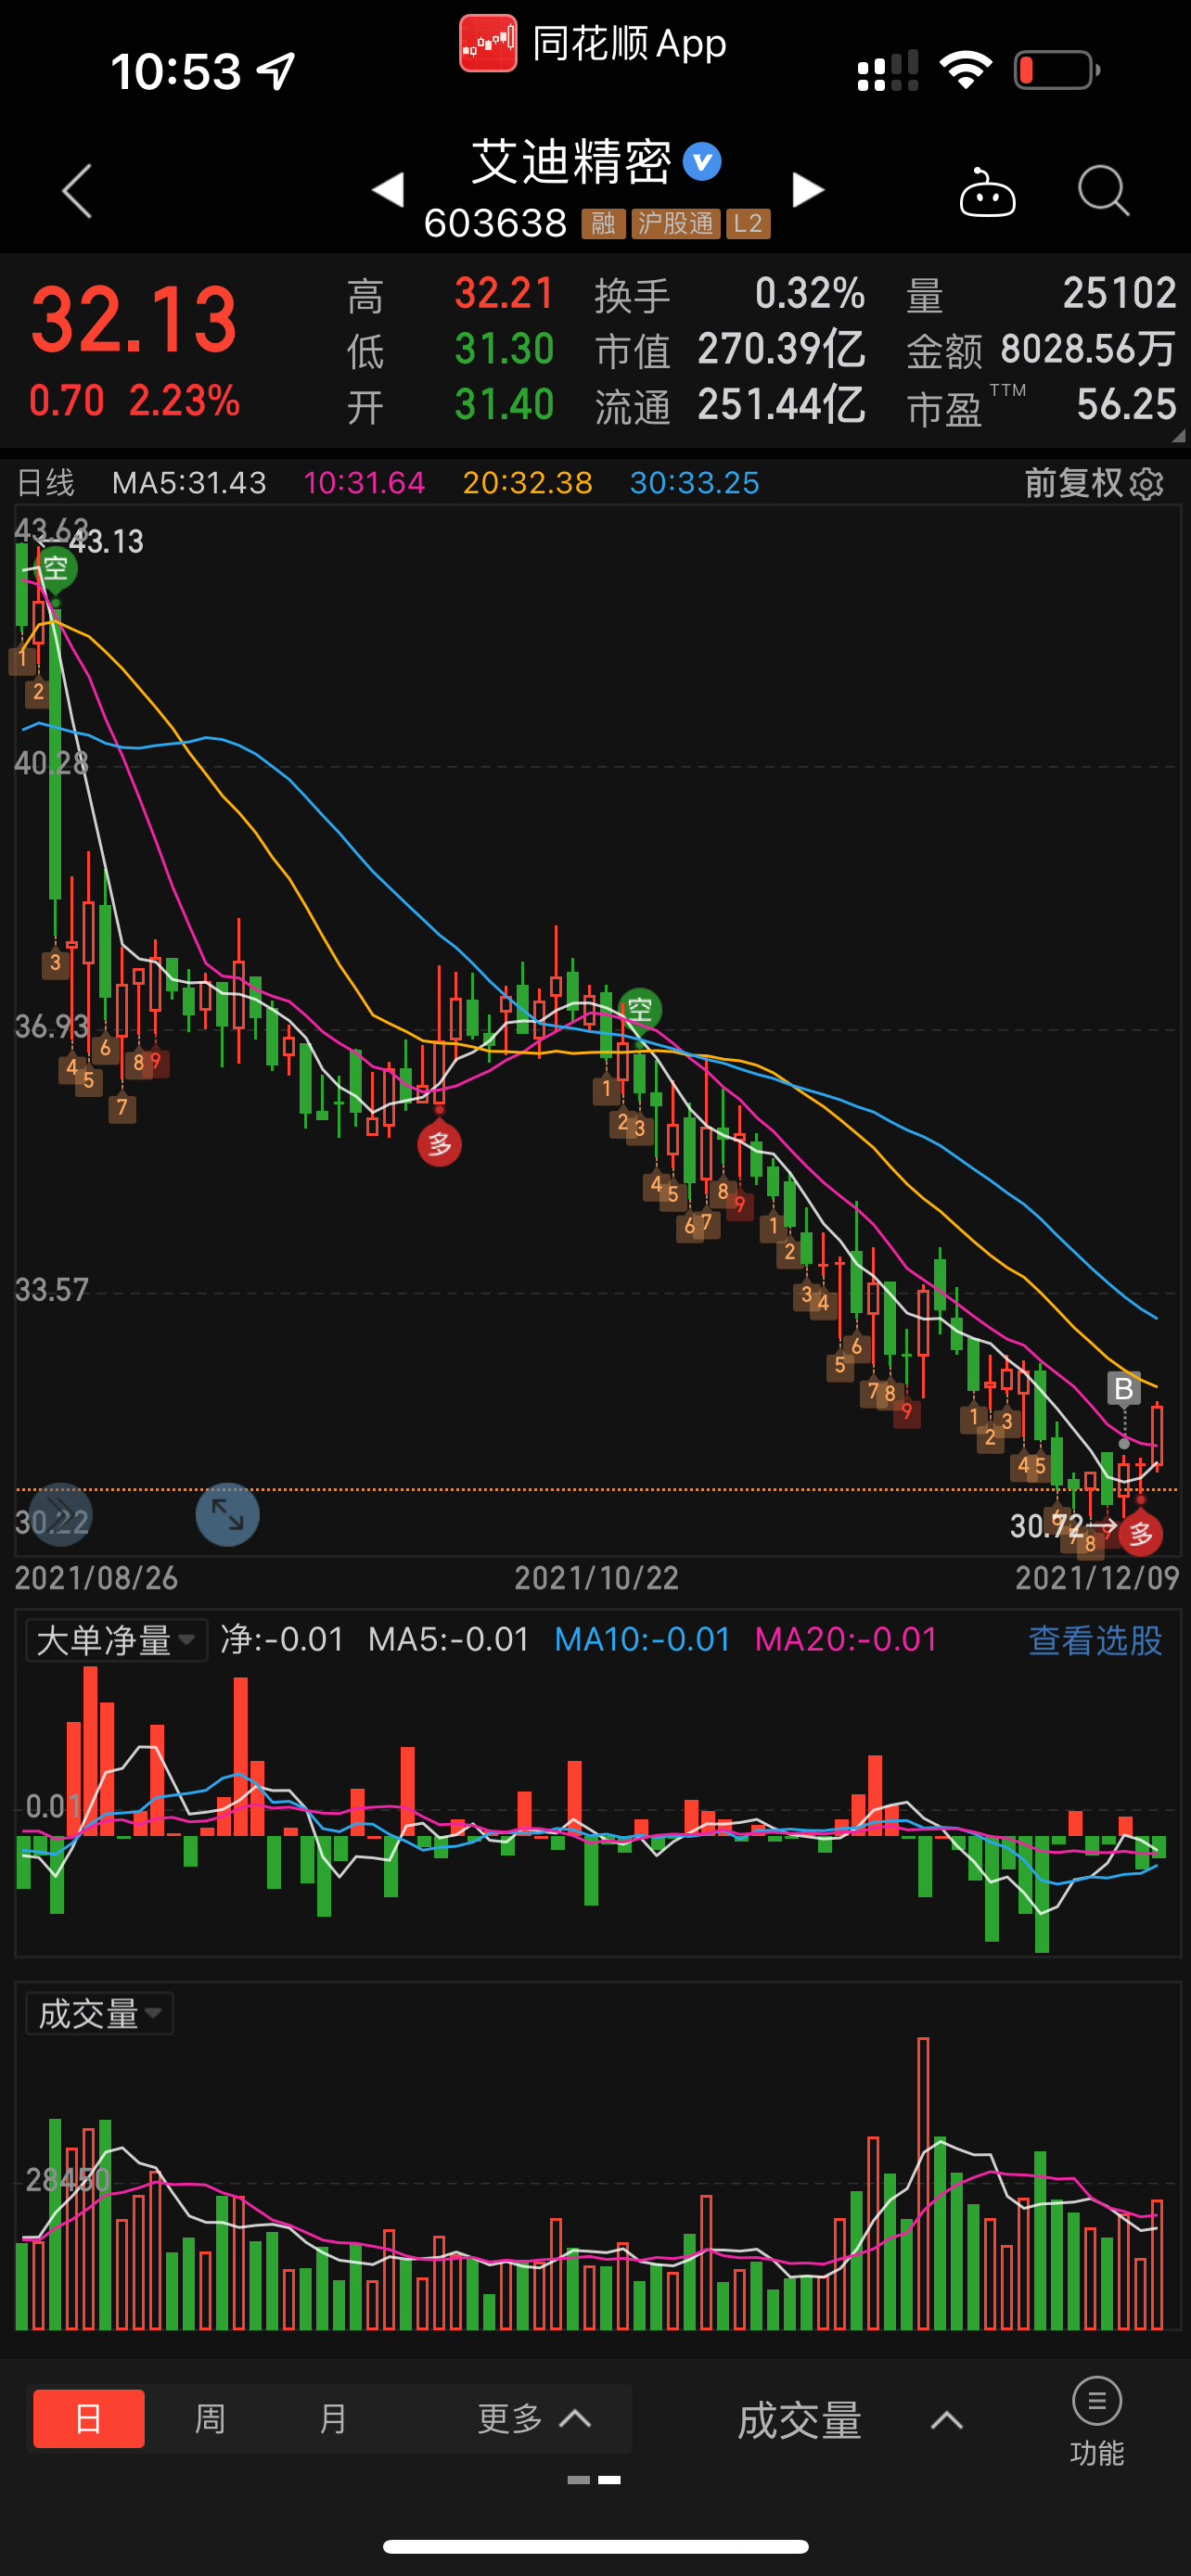Tap the MA5:31.43 value

[x=189, y=484]
